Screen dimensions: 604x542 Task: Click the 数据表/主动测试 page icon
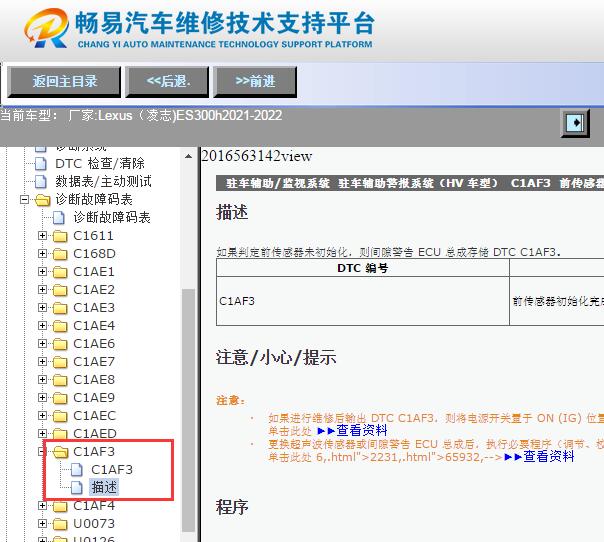pos(41,181)
